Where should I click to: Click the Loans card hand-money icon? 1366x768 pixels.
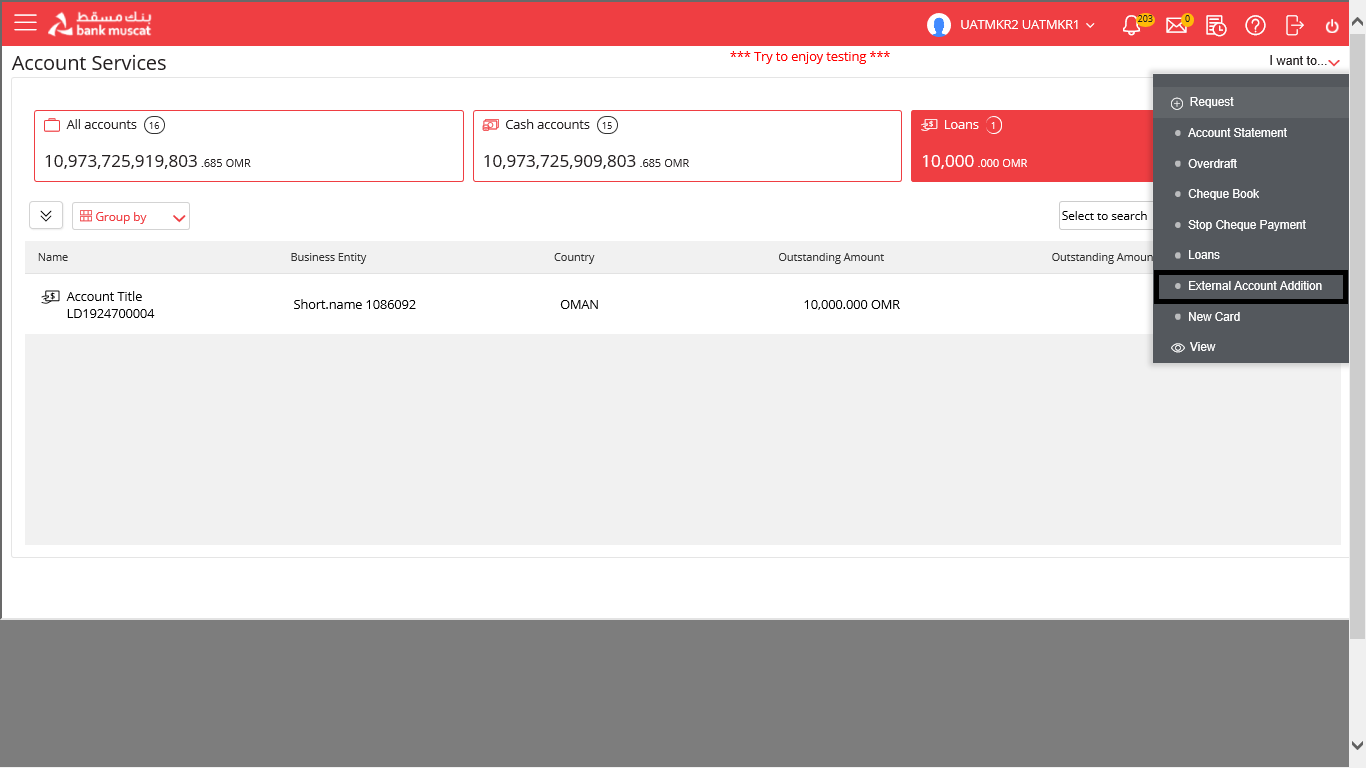pyautogui.click(x=929, y=125)
